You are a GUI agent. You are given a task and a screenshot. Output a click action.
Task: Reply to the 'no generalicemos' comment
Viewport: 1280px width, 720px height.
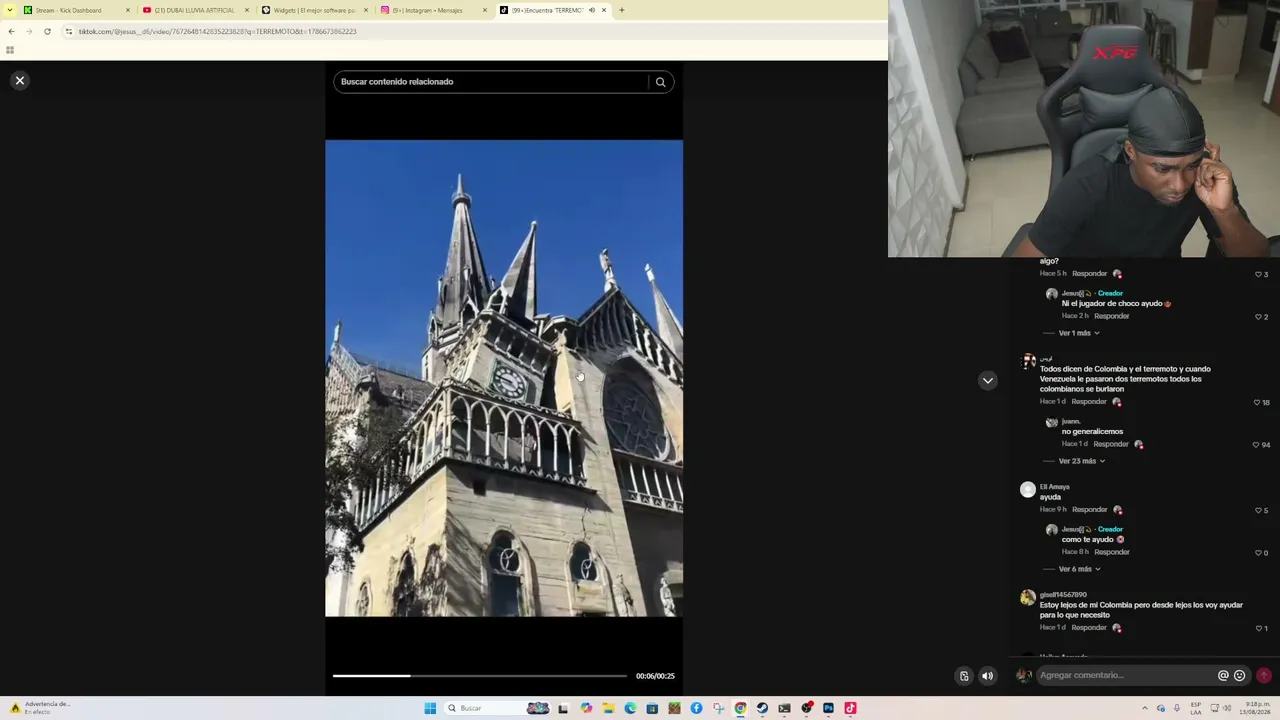coord(1111,444)
